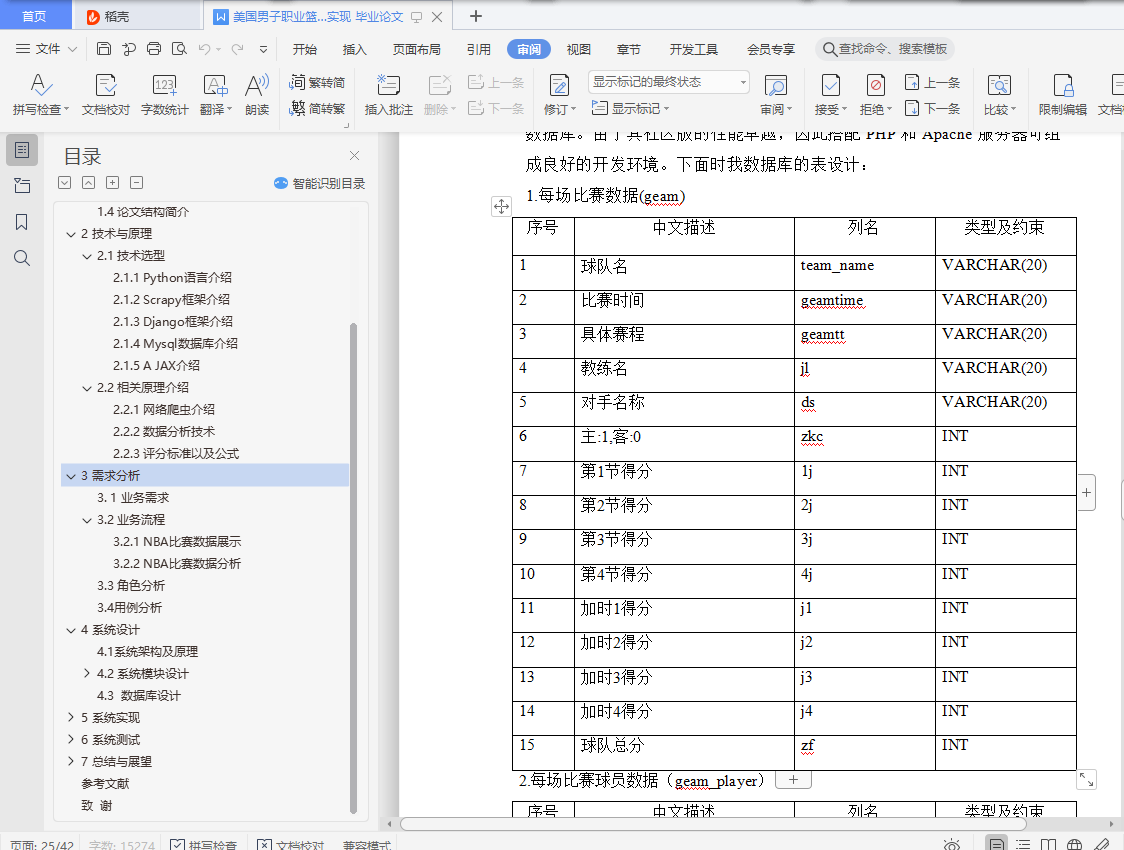Click the Save icon in quick access toolbar
This screenshot has width=1124, height=850.
click(x=104, y=49)
